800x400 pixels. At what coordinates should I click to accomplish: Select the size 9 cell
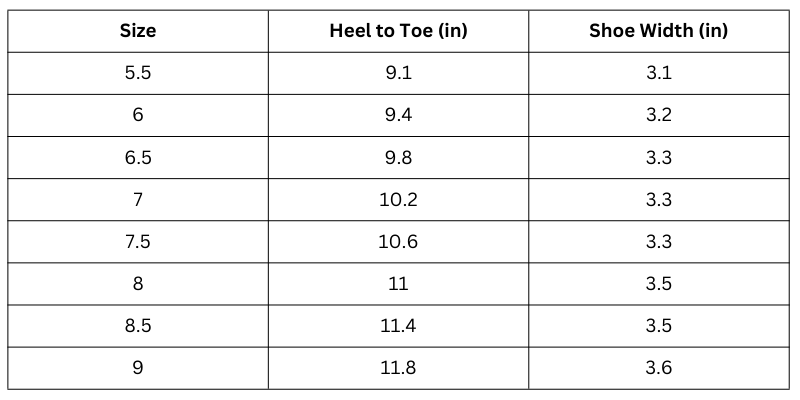(x=138, y=368)
